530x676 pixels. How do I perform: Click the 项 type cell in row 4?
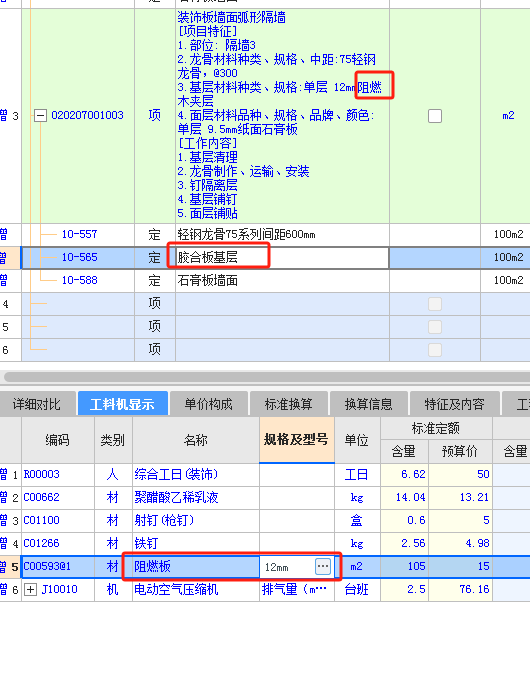coord(154,304)
